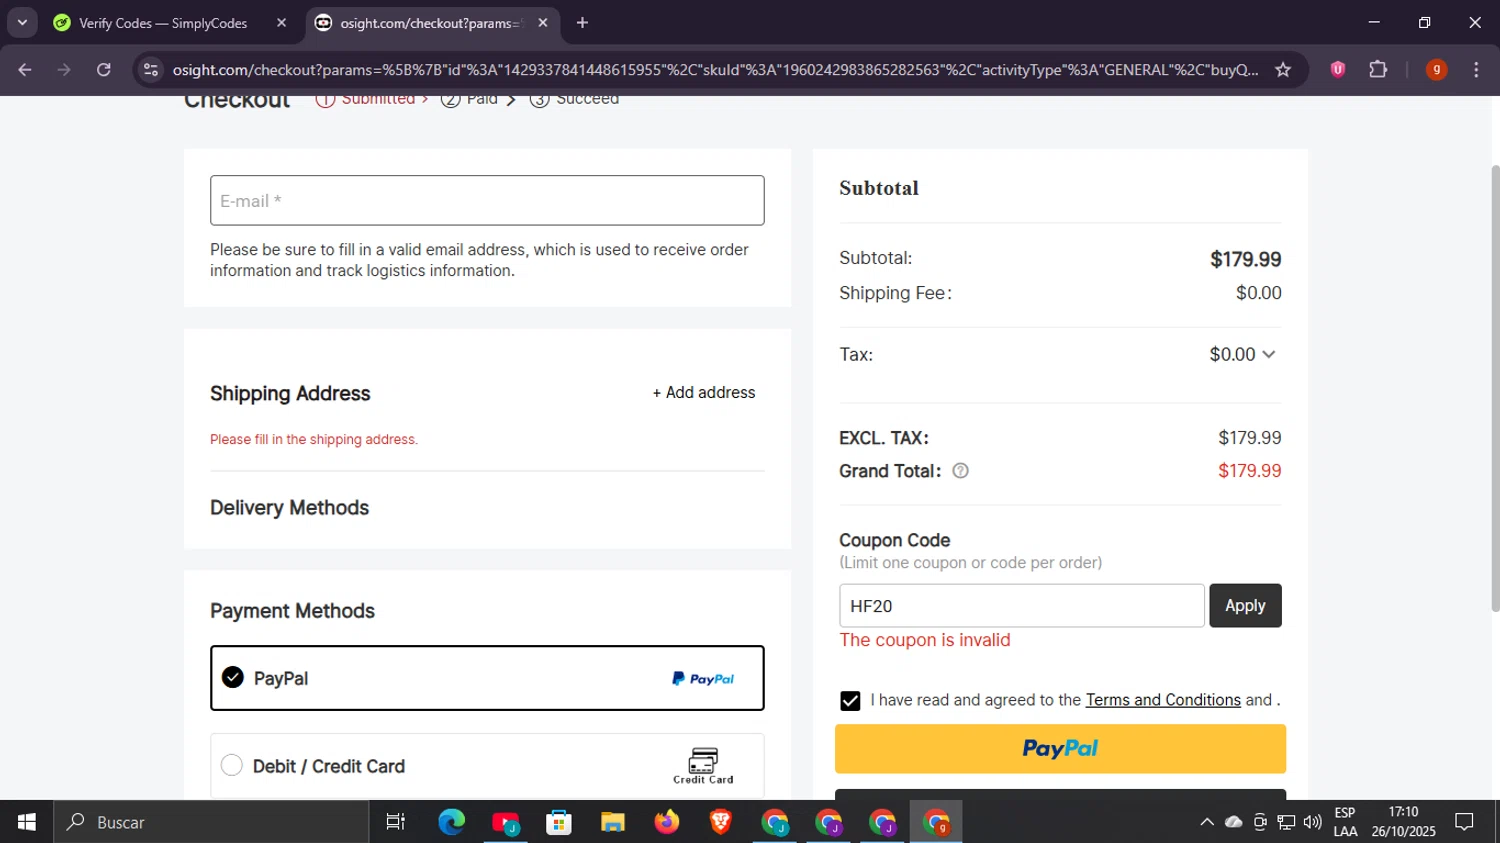Open the tab search dropdown arrow

point(22,22)
